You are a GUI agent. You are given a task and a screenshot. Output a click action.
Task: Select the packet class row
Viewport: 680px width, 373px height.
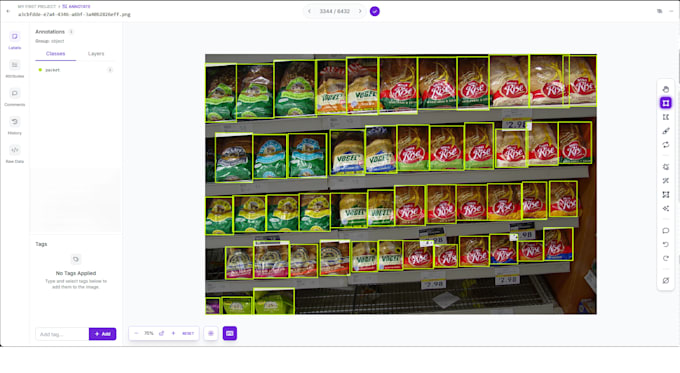point(75,70)
